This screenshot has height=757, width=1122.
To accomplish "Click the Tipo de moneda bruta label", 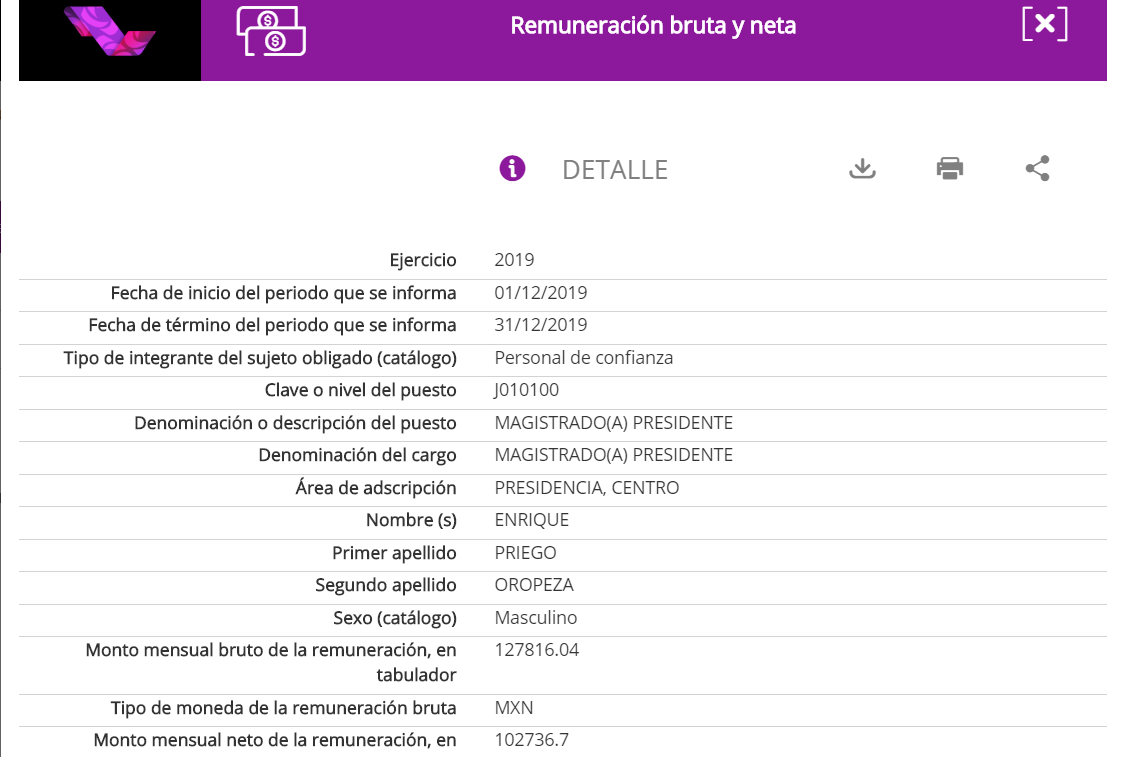I will point(283,708).
